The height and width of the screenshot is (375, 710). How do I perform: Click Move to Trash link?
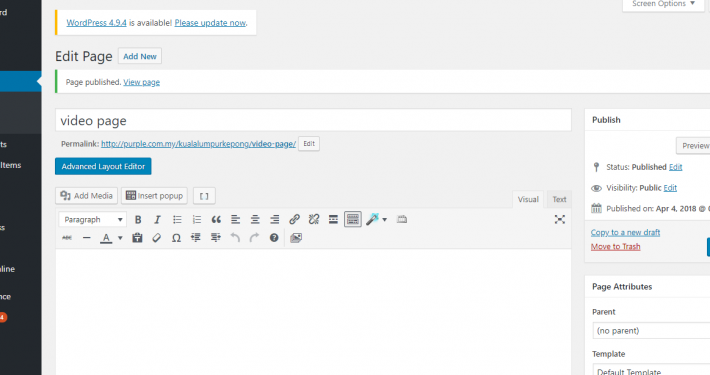click(615, 246)
